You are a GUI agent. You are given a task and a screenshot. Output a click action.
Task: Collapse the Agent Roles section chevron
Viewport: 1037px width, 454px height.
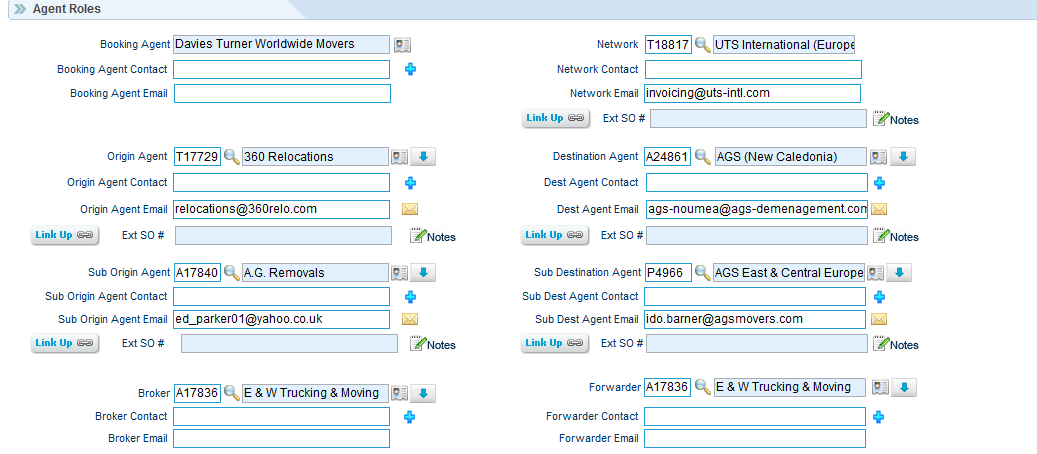[20, 9]
